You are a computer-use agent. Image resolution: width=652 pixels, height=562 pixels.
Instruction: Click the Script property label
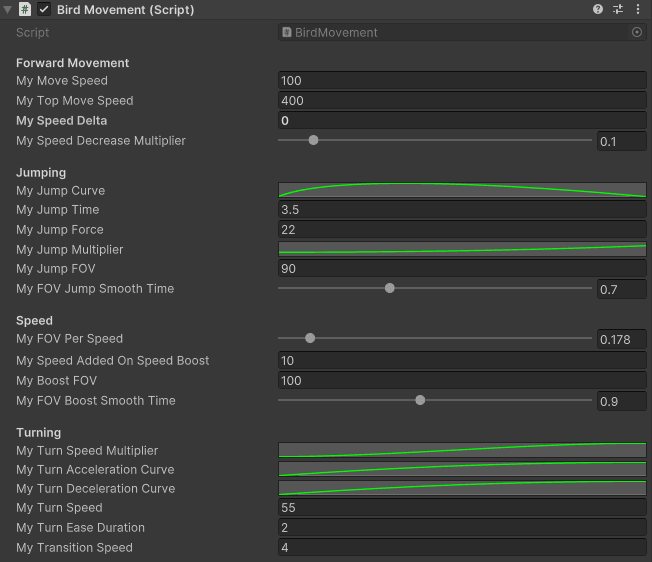coord(32,32)
